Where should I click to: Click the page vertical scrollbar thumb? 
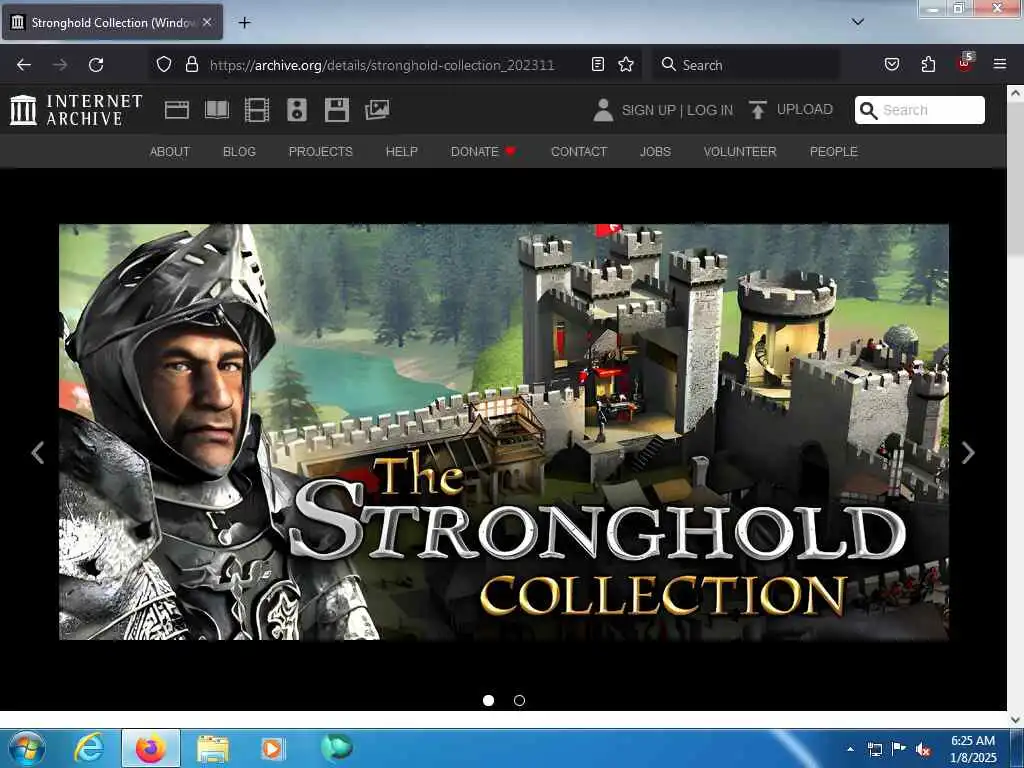1015,180
